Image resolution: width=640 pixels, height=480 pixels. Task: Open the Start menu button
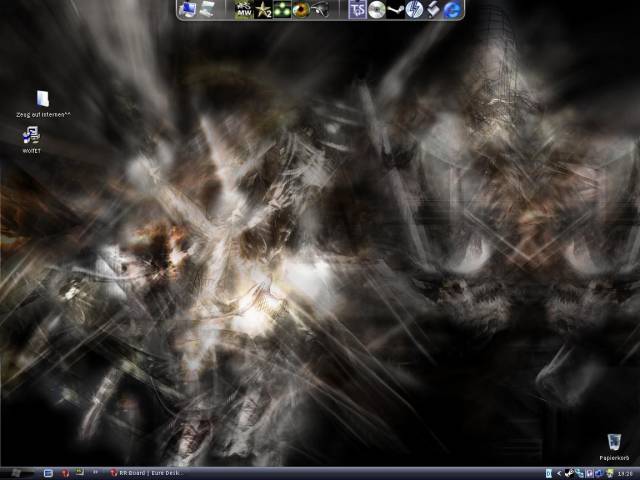click(16, 473)
